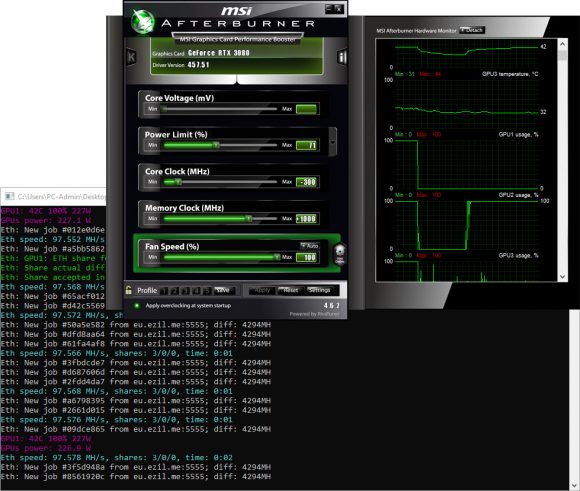Viewport: 580px width, 491px height.
Task: Click the Powered by RivaTuner text
Action: point(314,314)
